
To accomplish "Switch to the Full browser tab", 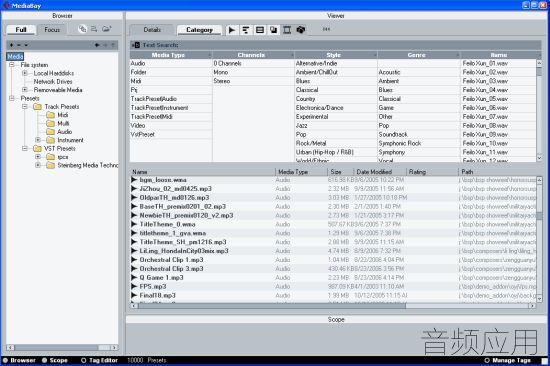I will 21,30.
